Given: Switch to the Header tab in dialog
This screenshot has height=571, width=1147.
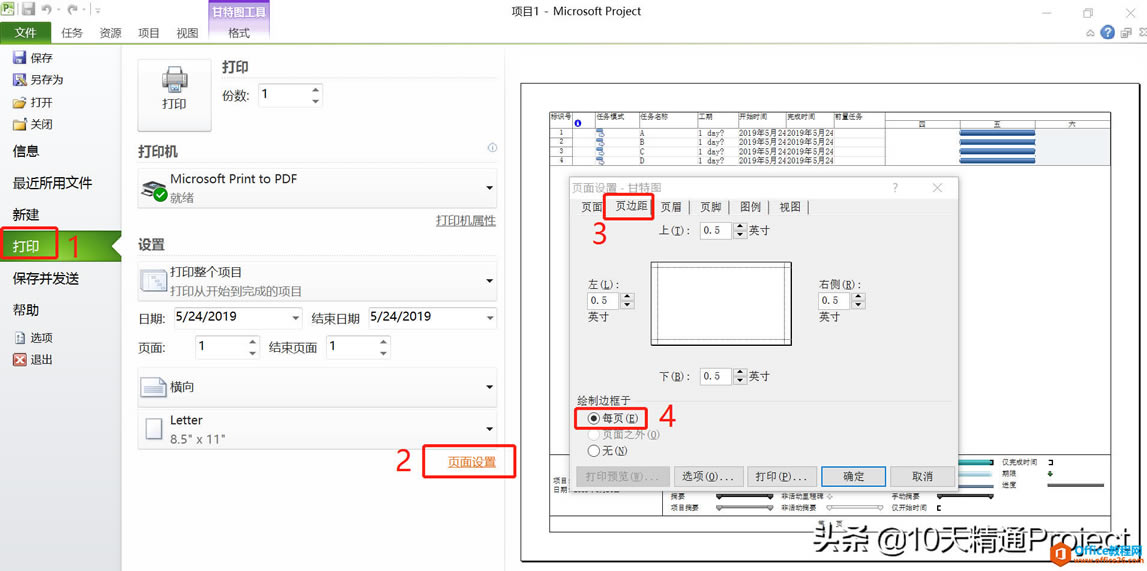Looking at the screenshot, I should click(x=671, y=207).
